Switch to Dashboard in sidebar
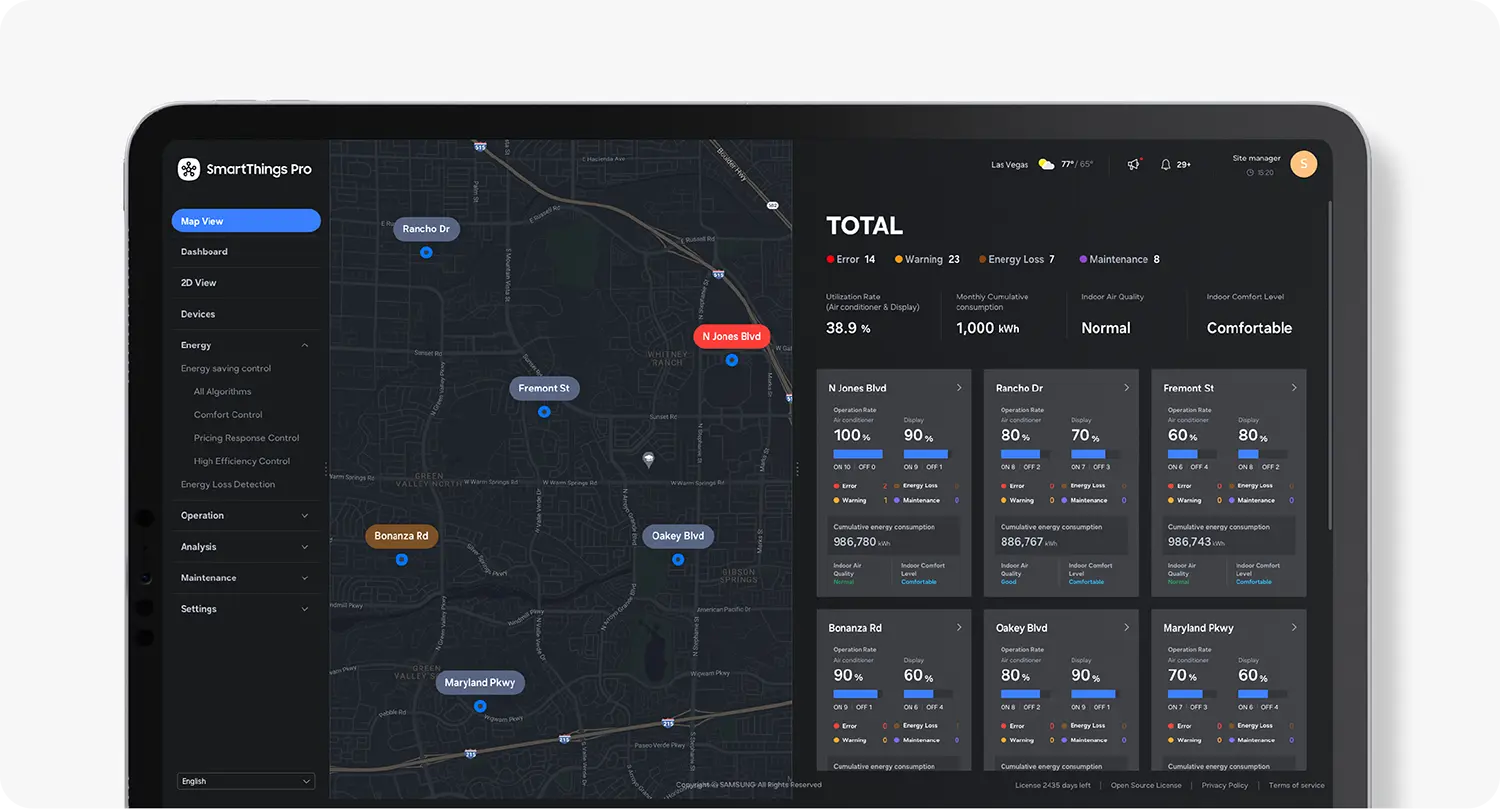 point(204,252)
